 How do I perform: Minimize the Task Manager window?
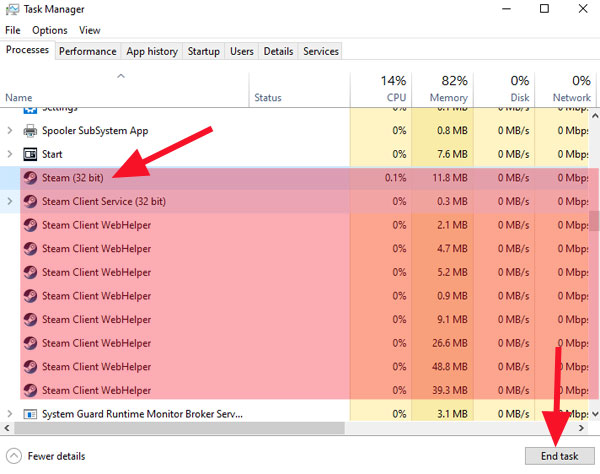[506, 8]
